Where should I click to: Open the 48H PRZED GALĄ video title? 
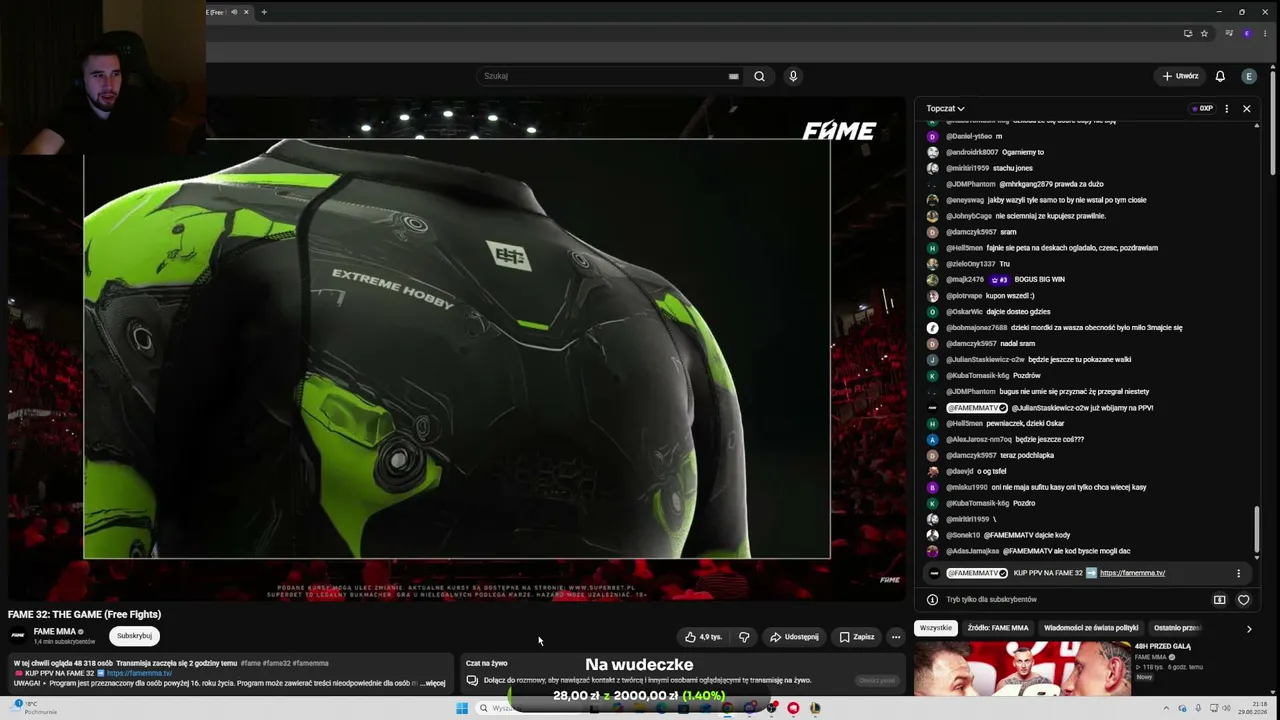[1162, 647]
